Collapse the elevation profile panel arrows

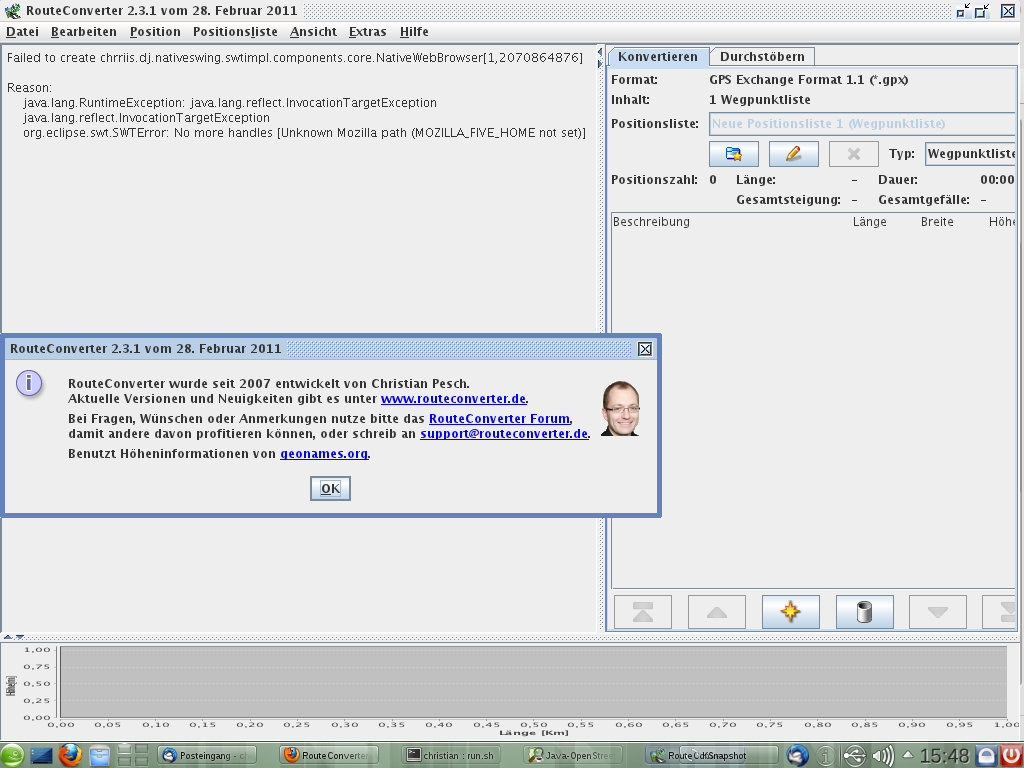(x=13, y=637)
